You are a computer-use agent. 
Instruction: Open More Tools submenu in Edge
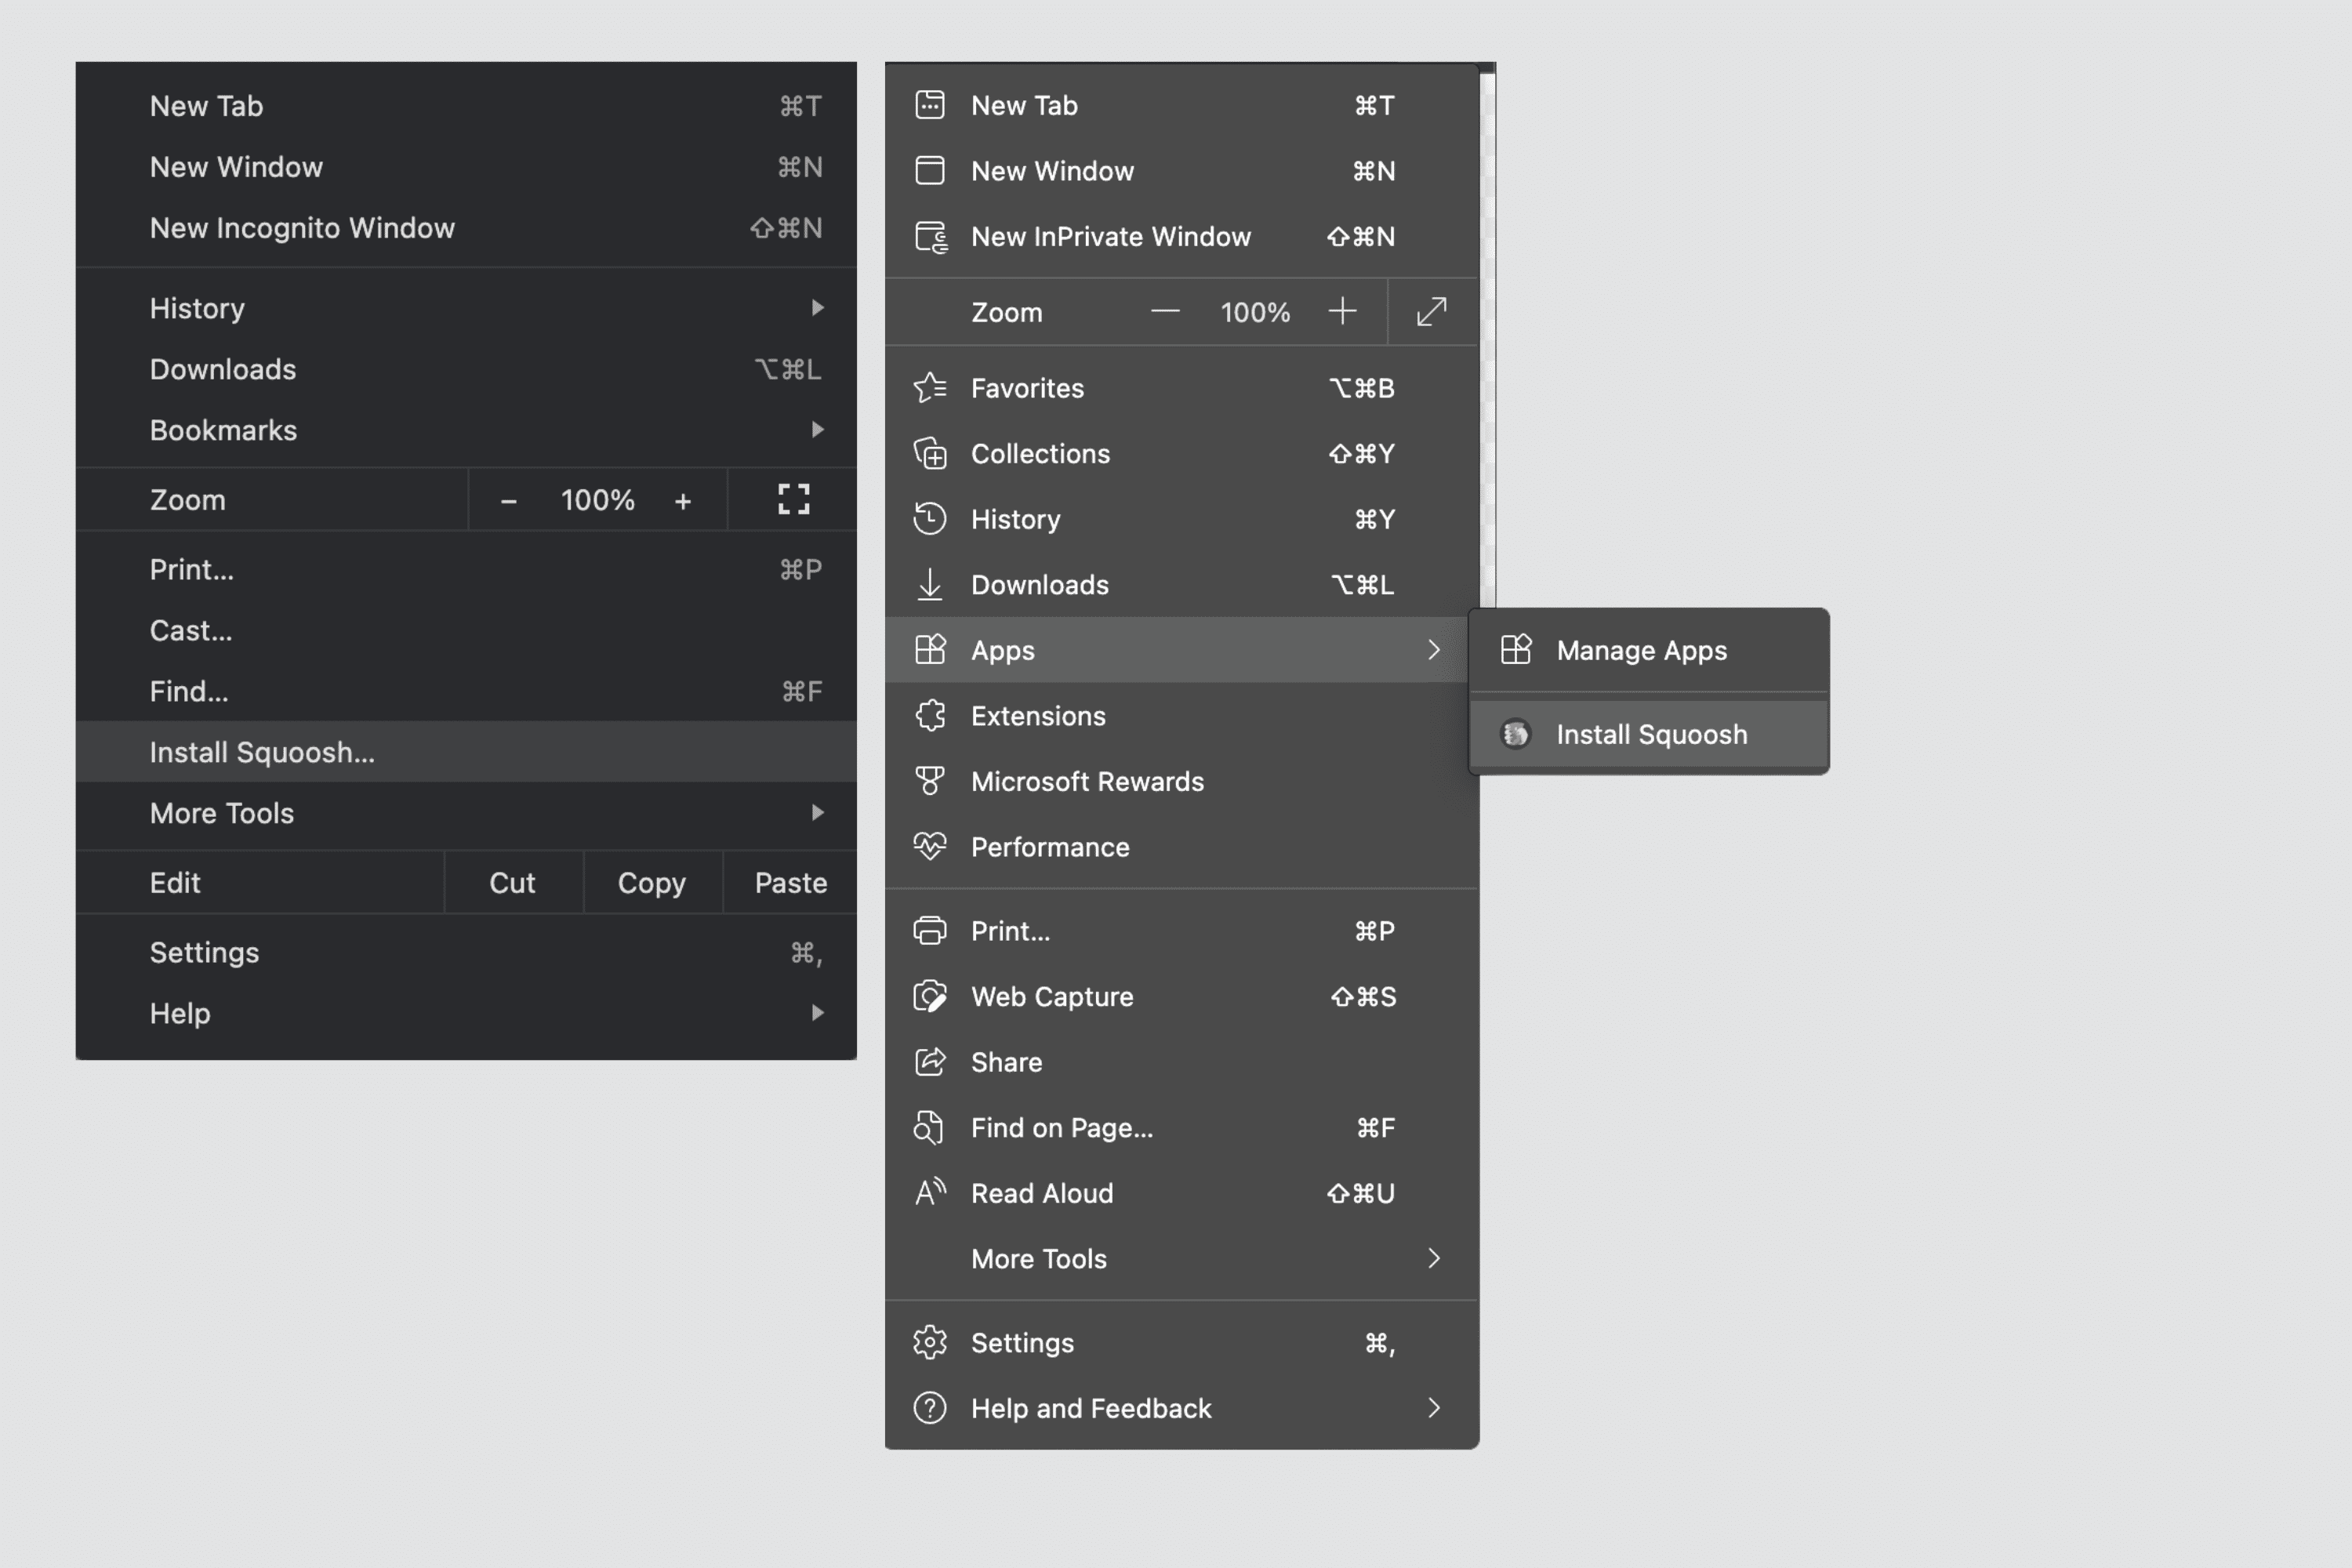coord(1181,1258)
